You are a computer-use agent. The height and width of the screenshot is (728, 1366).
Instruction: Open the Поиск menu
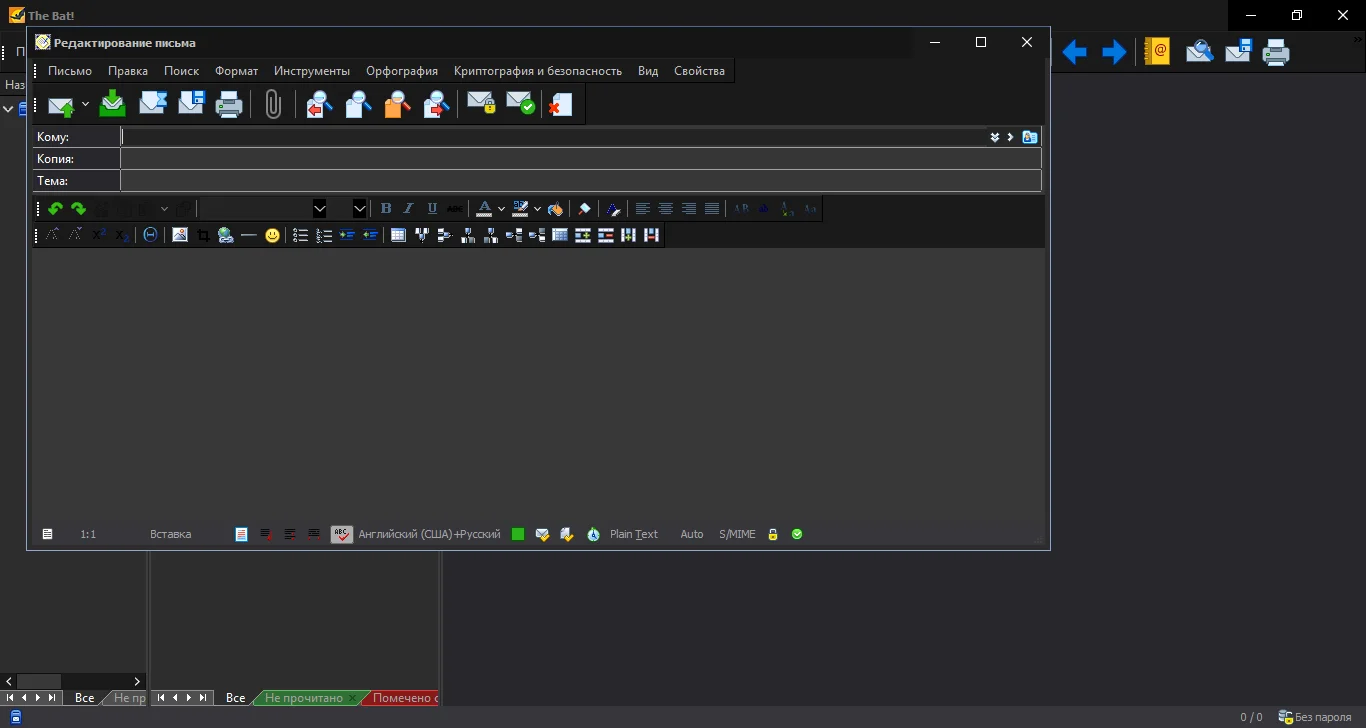182,71
